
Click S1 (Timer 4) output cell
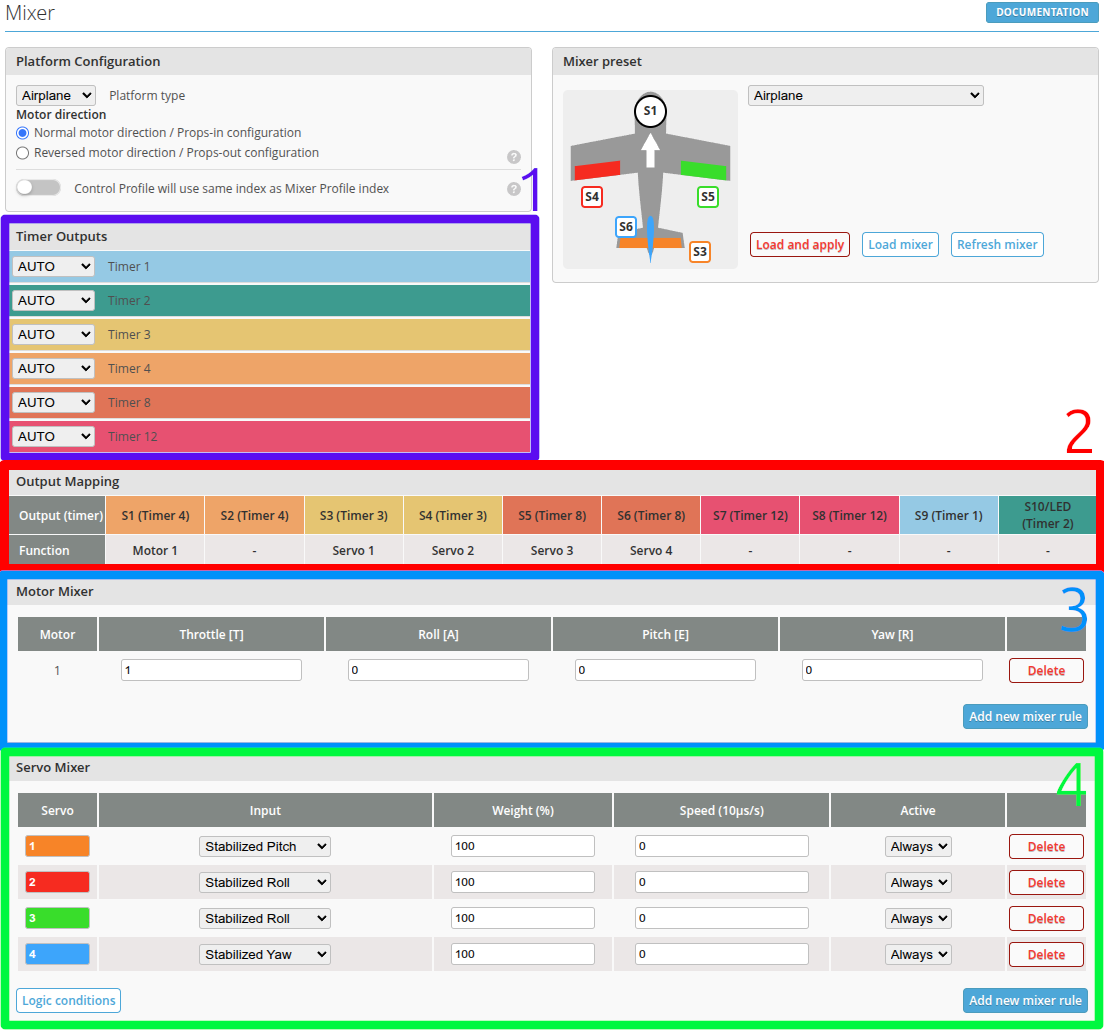point(156,515)
